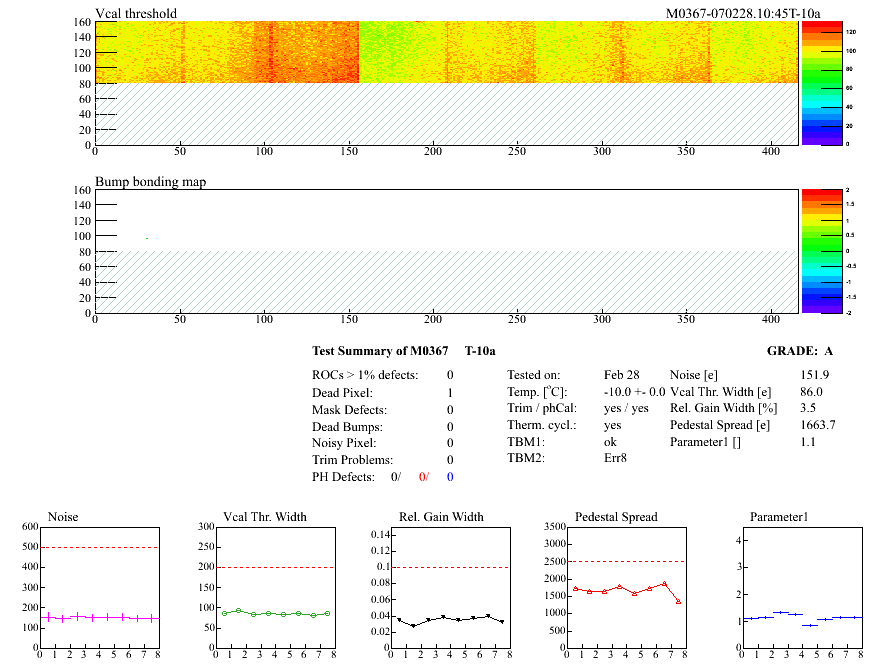This screenshot has height=672, width=896.
Task: Click the 'Vcal threshold' plot title
Action: coord(136,14)
